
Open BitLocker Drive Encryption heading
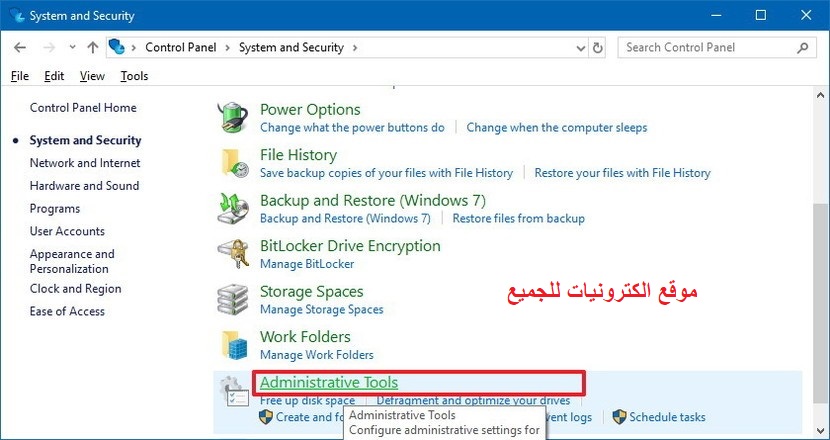[350, 246]
